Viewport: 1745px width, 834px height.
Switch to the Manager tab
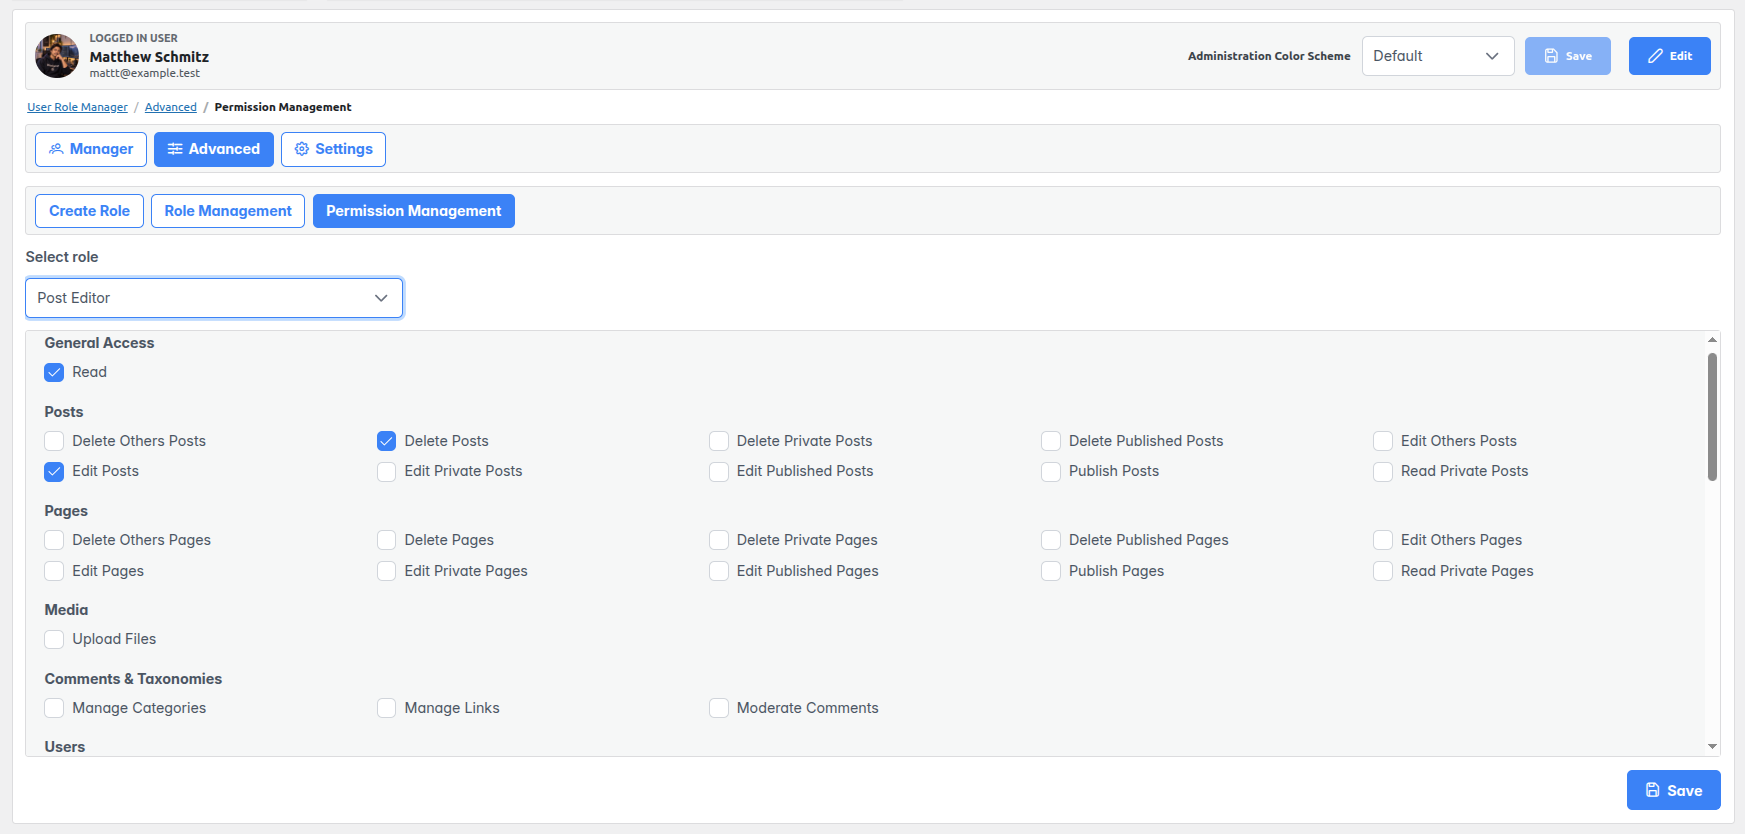point(91,149)
